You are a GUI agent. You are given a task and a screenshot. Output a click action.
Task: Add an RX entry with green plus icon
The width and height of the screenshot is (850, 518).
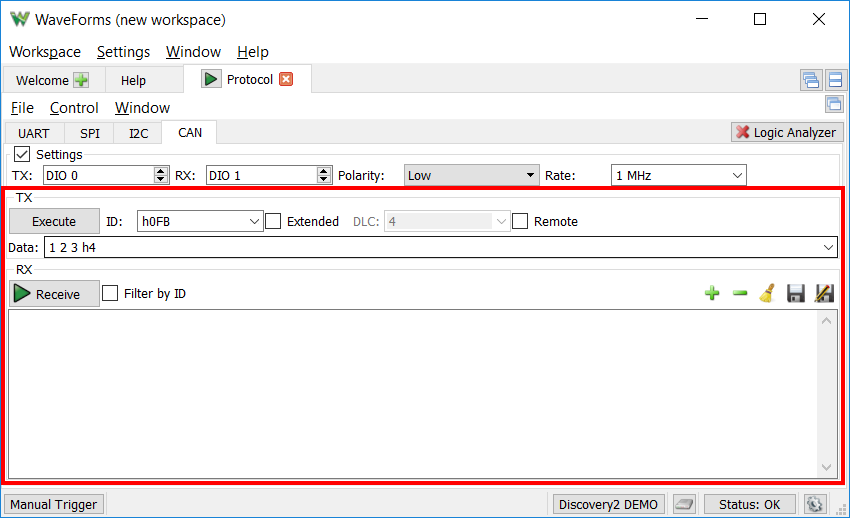click(712, 293)
